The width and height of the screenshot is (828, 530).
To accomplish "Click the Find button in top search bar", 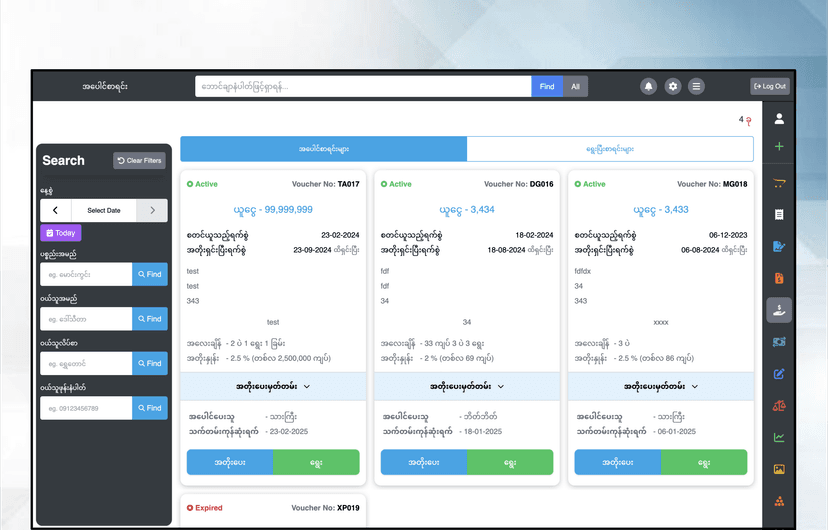I will [x=547, y=87].
